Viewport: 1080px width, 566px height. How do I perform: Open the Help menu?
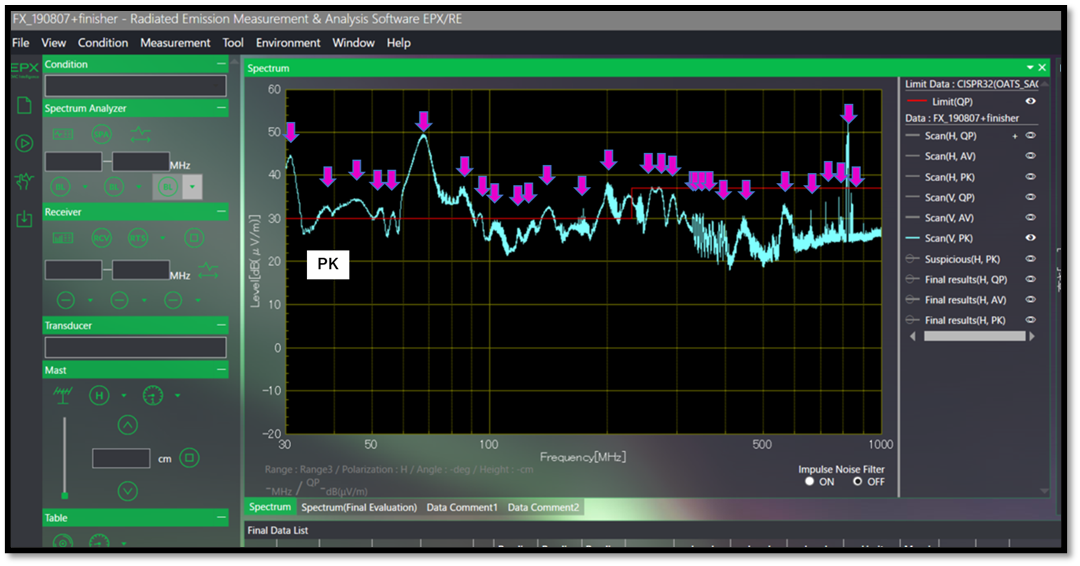399,43
